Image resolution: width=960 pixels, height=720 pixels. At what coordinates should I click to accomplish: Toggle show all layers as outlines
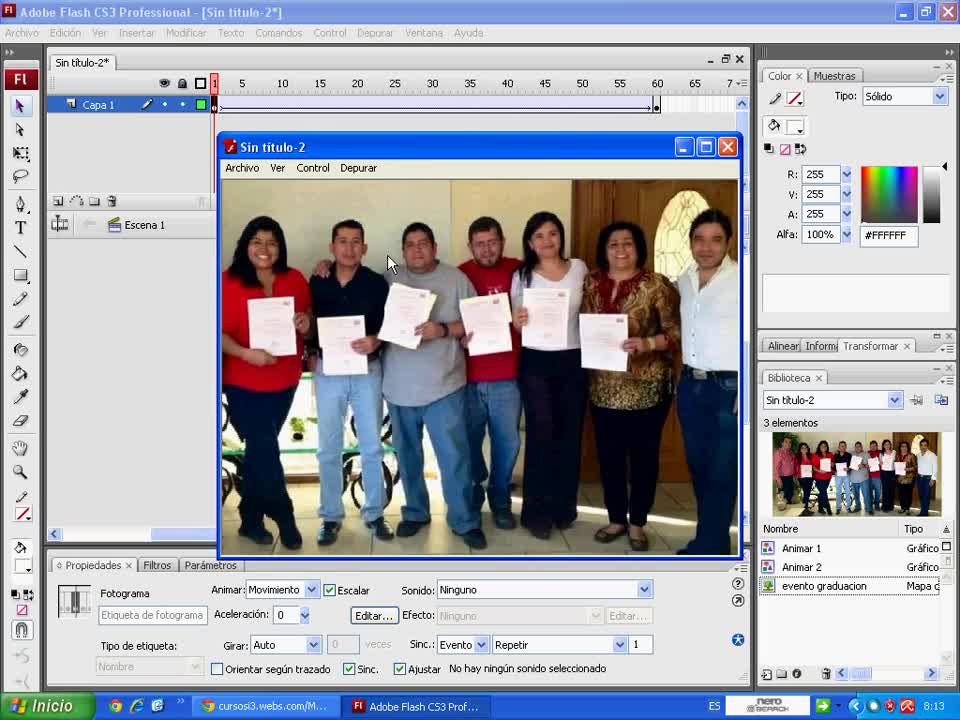coord(200,83)
